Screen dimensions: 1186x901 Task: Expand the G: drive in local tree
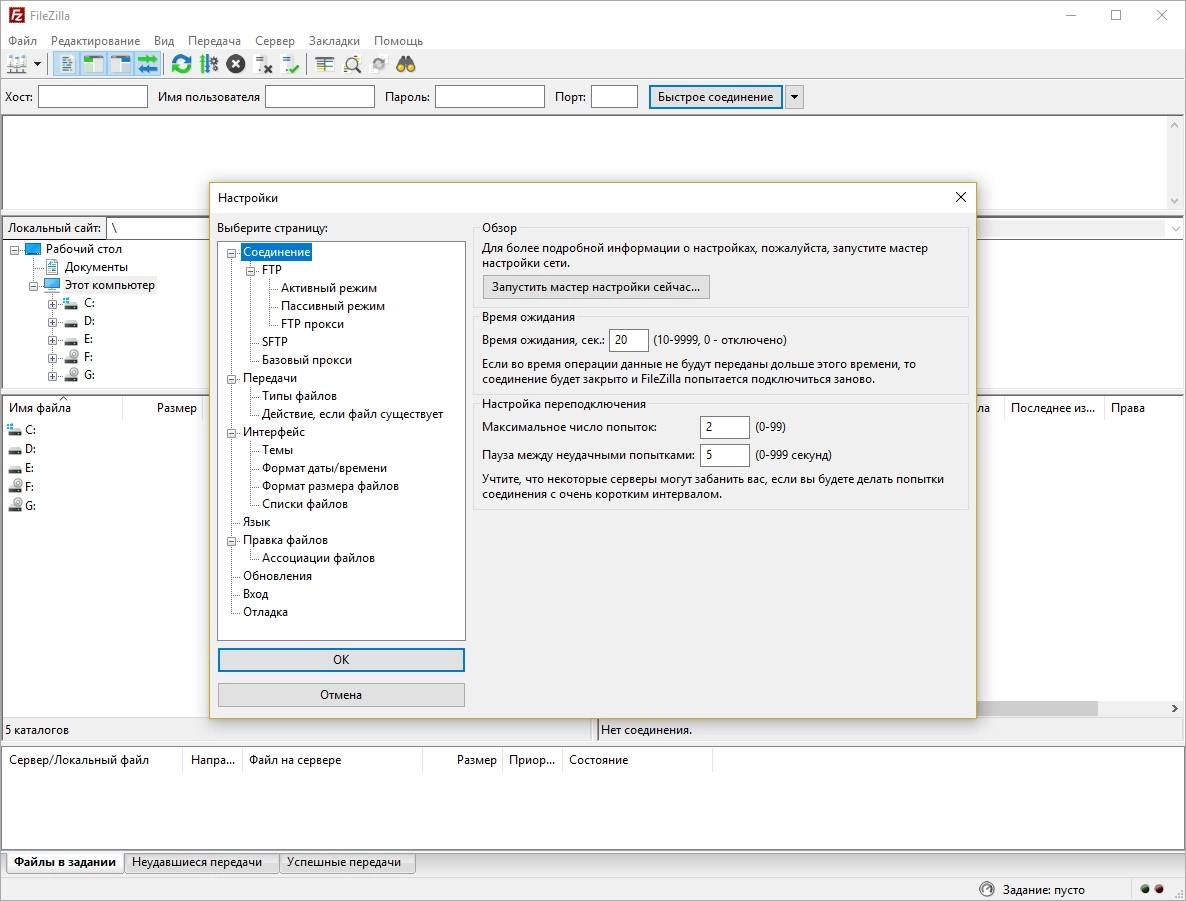tap(52, 376)
